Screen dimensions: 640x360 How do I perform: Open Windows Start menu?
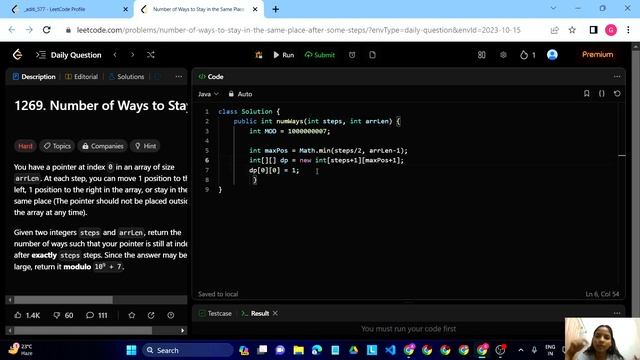(131, 350)
